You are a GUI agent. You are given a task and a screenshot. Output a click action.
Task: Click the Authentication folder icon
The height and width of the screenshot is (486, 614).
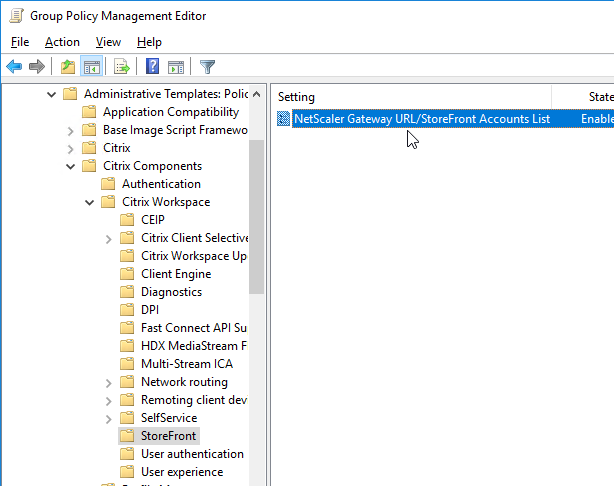[x=108, y=184]
